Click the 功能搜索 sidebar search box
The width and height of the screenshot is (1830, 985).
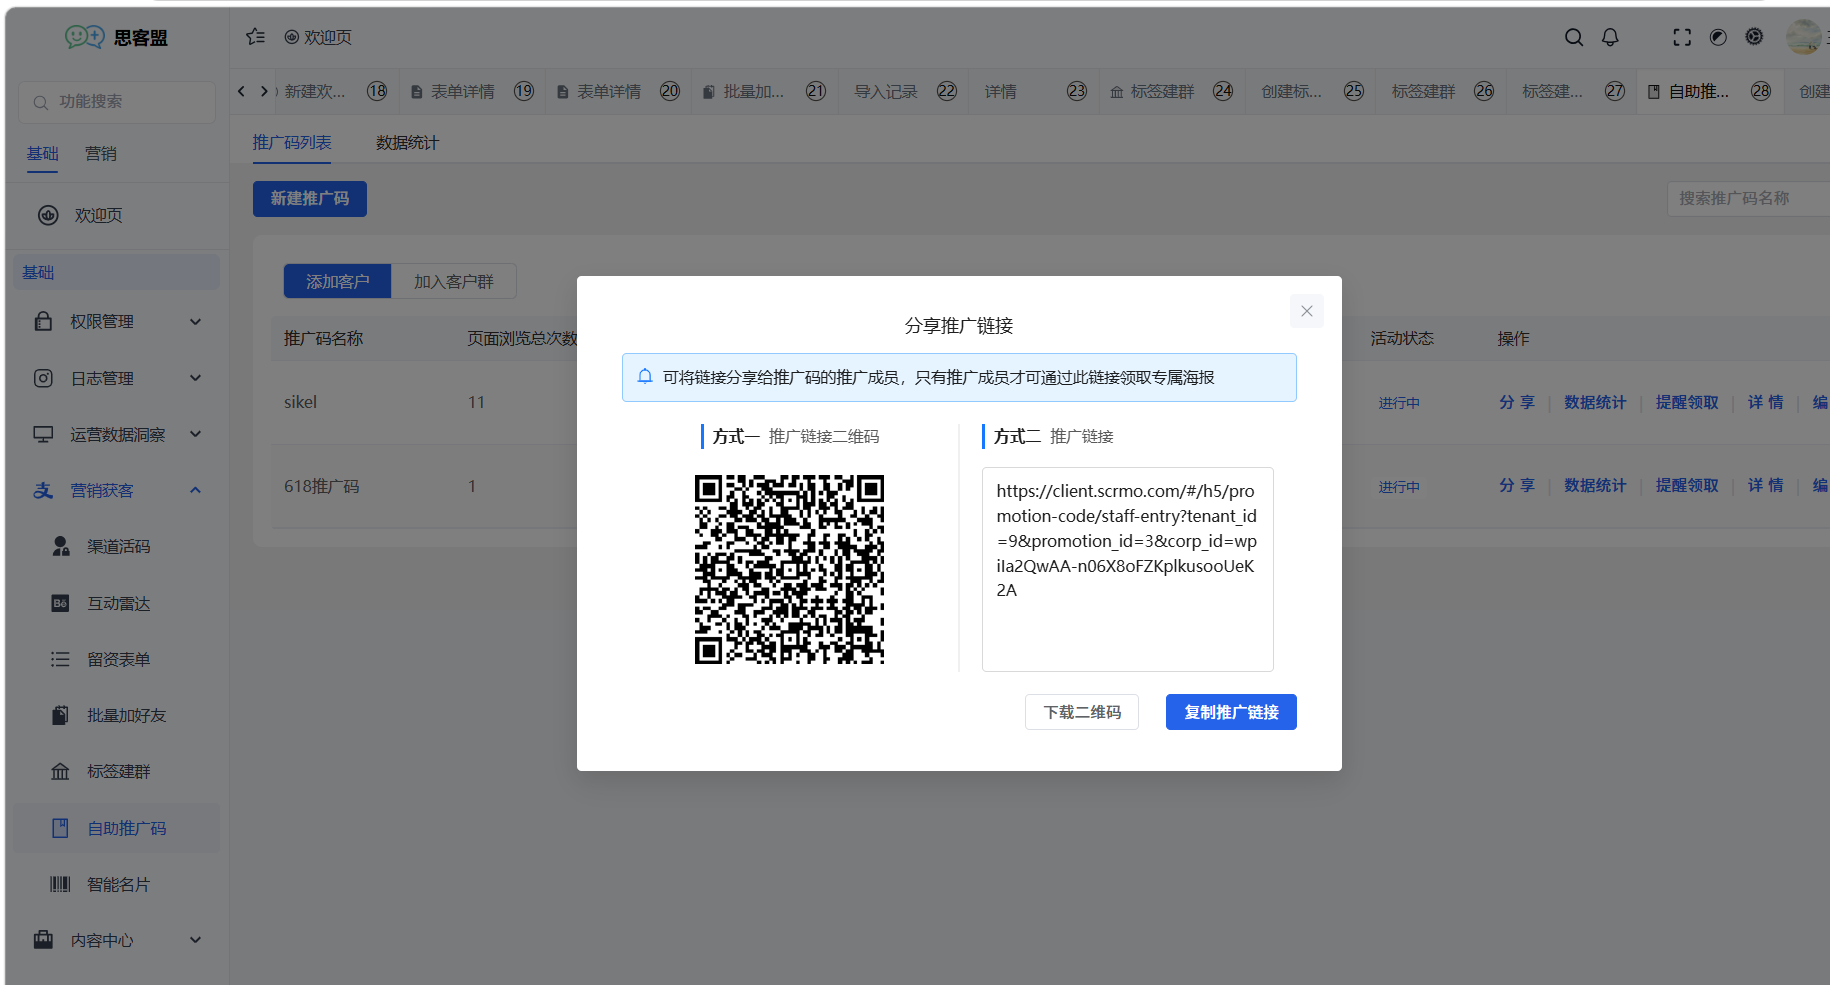117,102
